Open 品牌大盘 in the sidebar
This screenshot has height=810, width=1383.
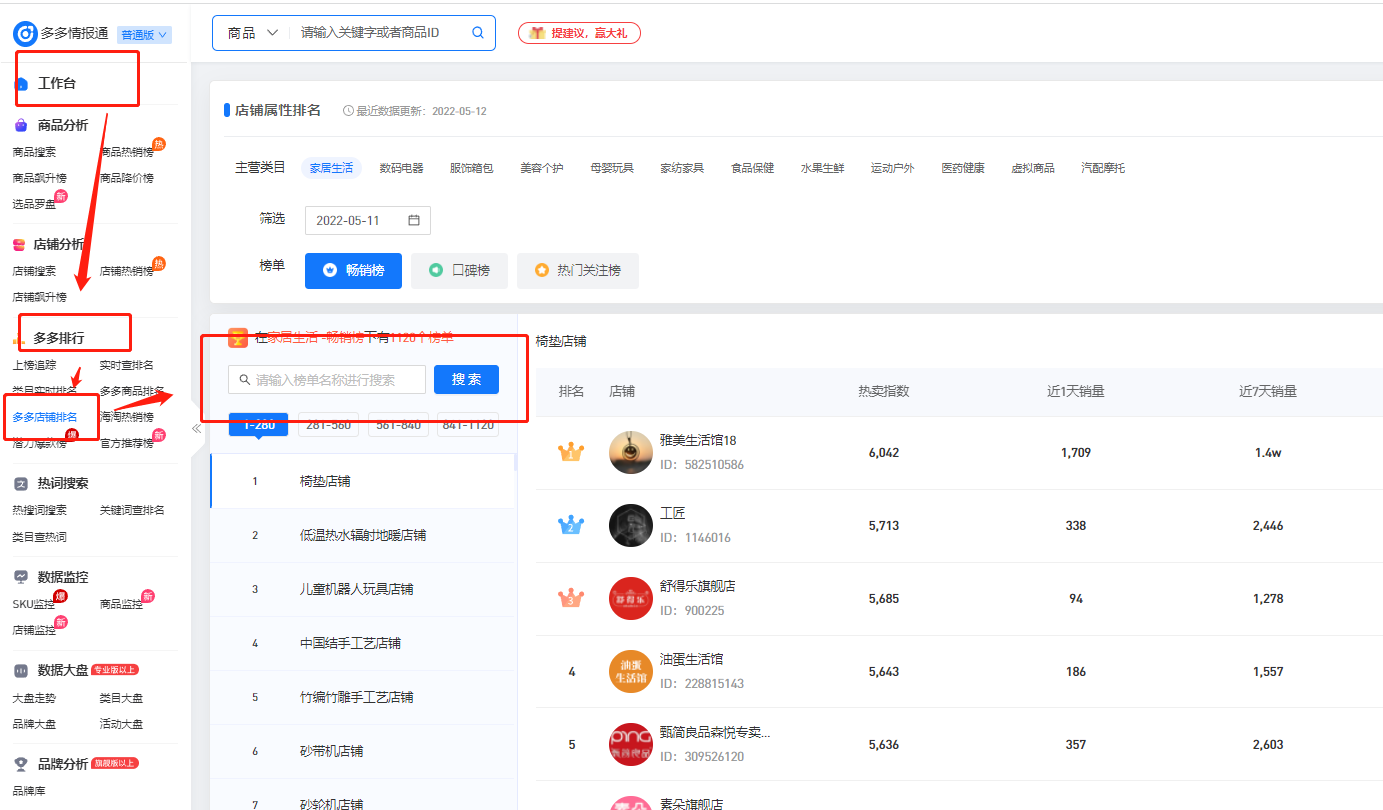pos(34,724)
